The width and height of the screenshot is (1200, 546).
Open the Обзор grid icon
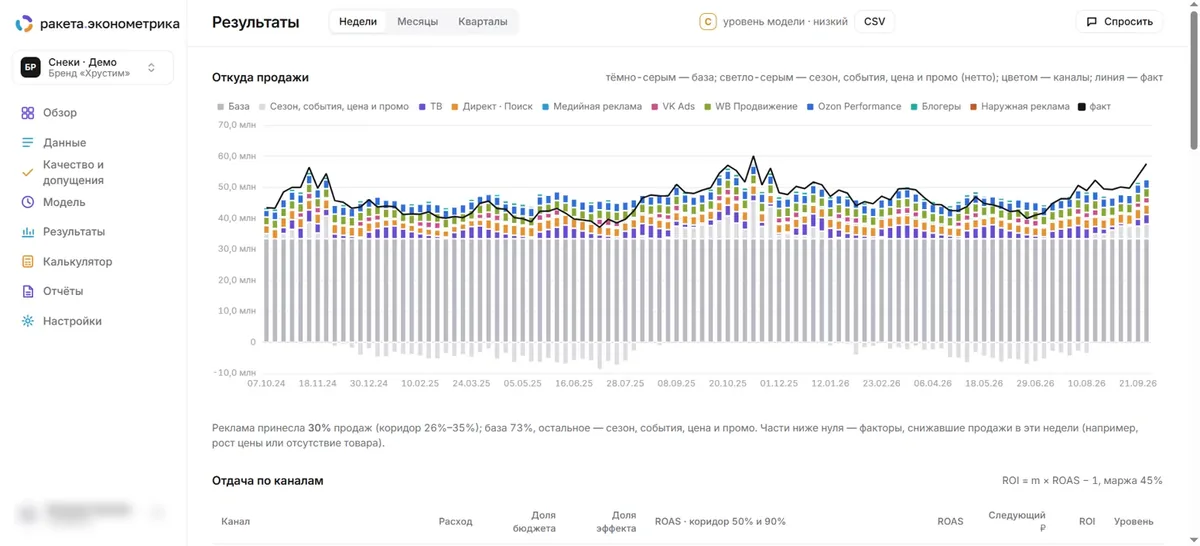point(28,113)
